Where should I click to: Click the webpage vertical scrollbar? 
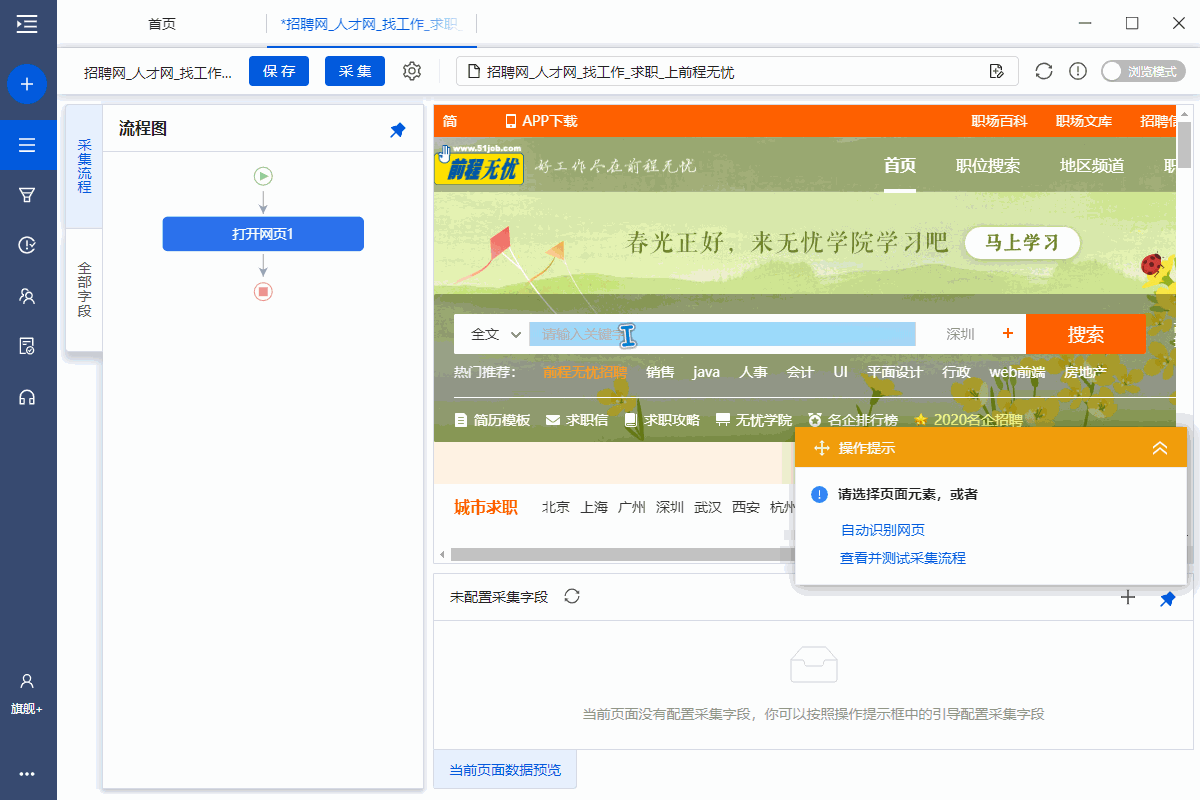pos(1184,143)
